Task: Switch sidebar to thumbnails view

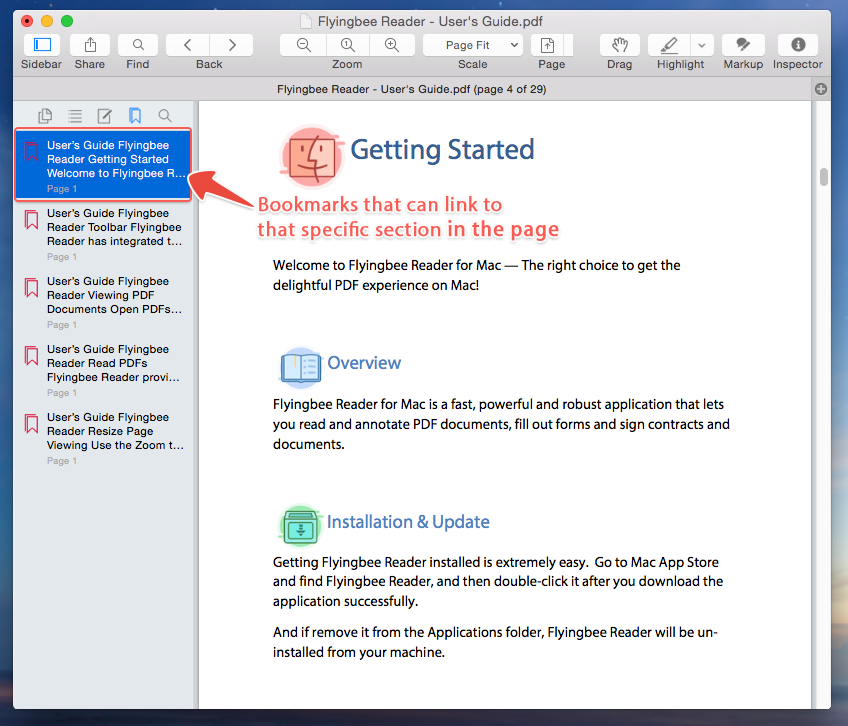Action: point(45,115)
